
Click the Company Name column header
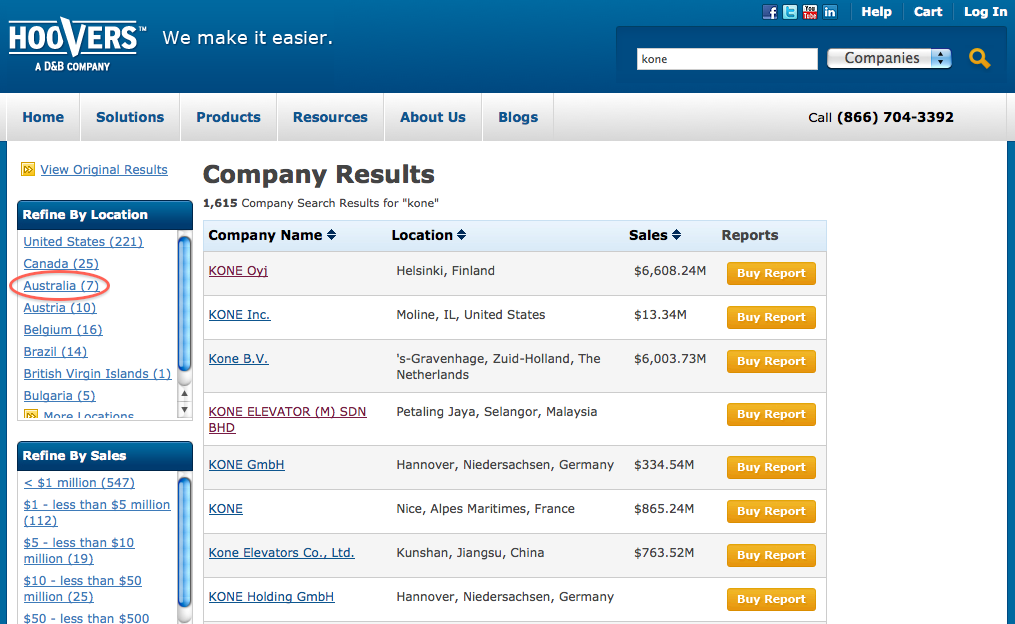coord(265,235)
